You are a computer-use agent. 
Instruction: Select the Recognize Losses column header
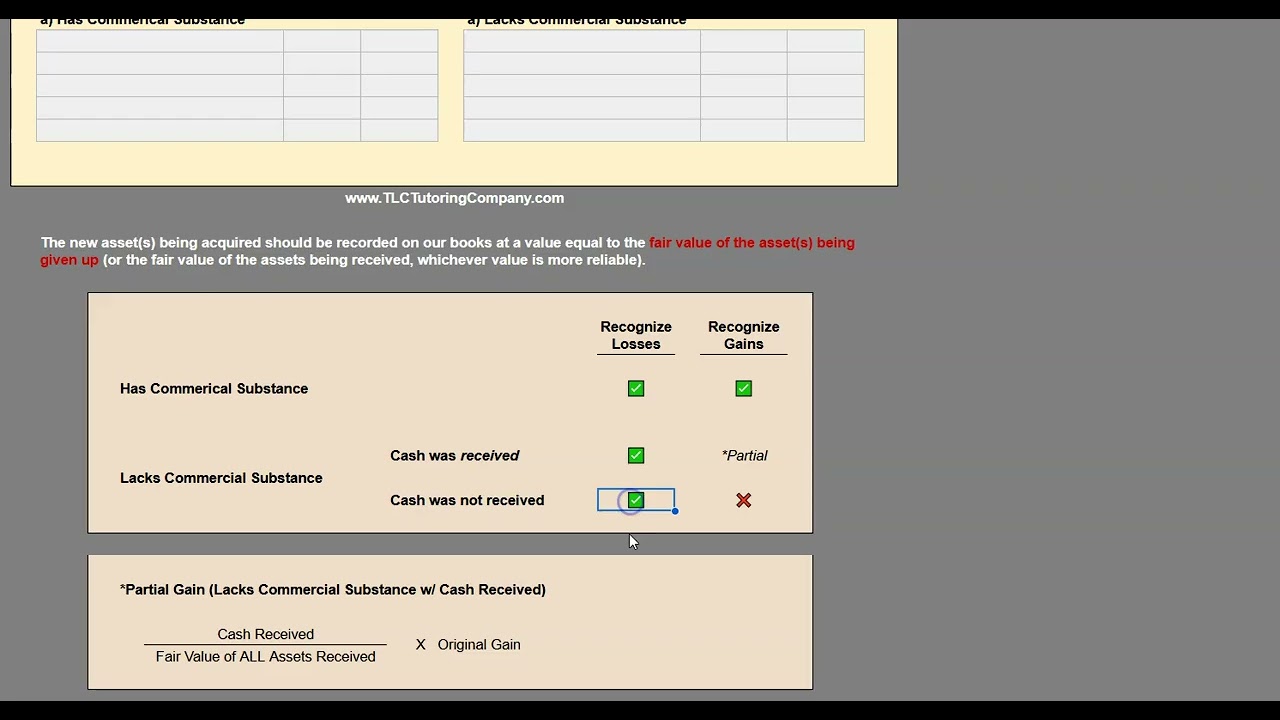[x=636, y=335]
